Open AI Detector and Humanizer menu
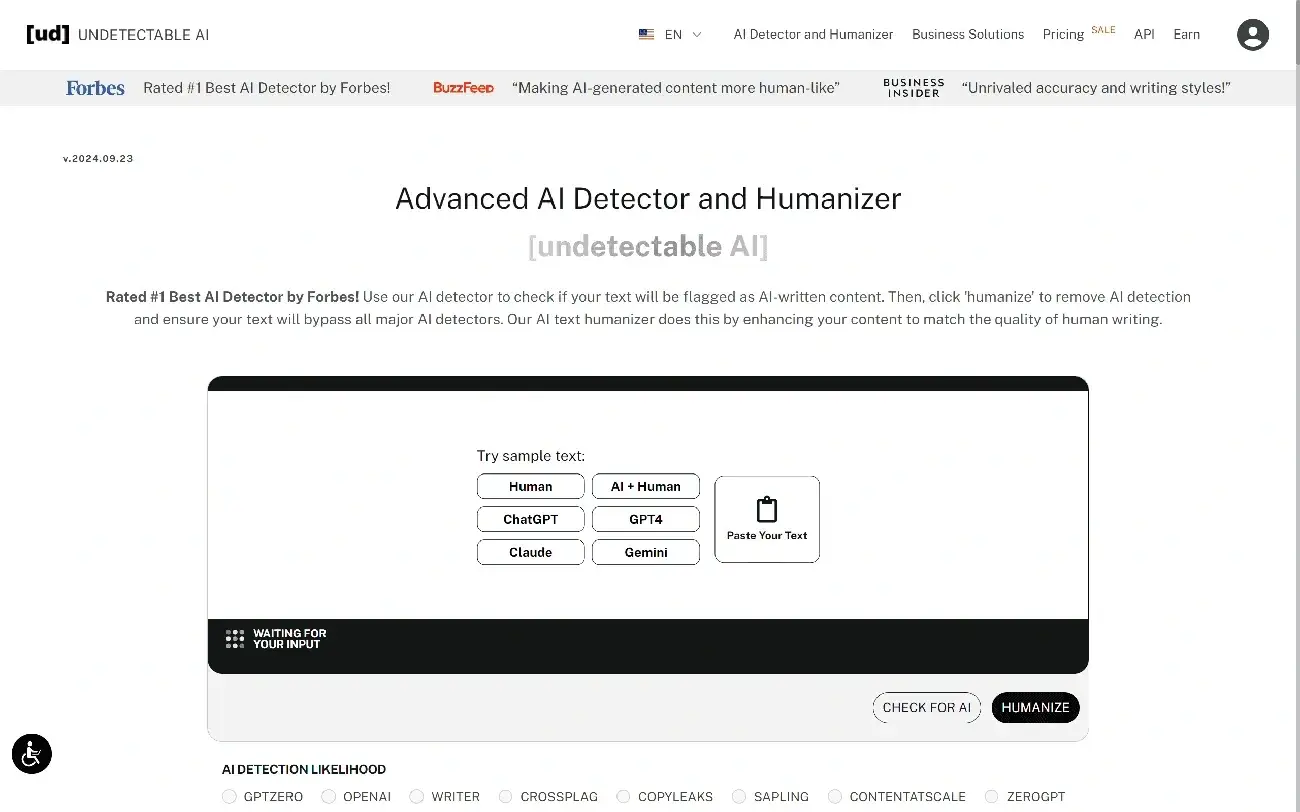The width and height of the screenshot is (1300, 812). (813, 34)
